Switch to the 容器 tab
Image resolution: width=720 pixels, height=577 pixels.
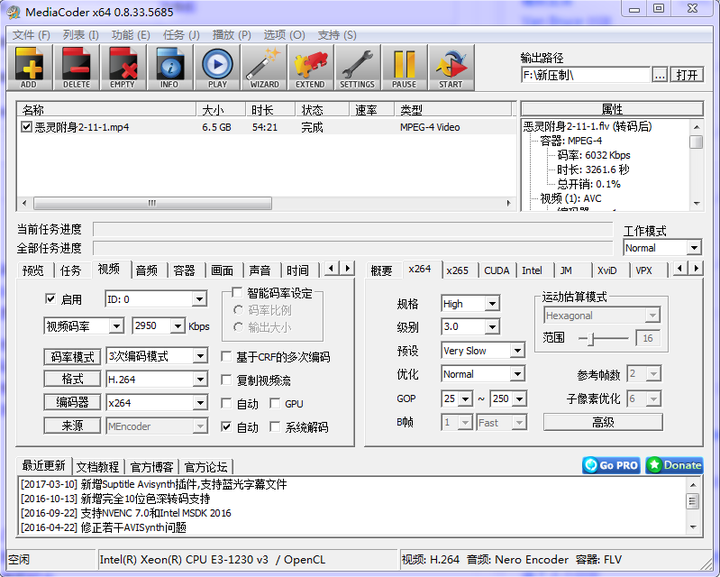(x=185, y=270)
